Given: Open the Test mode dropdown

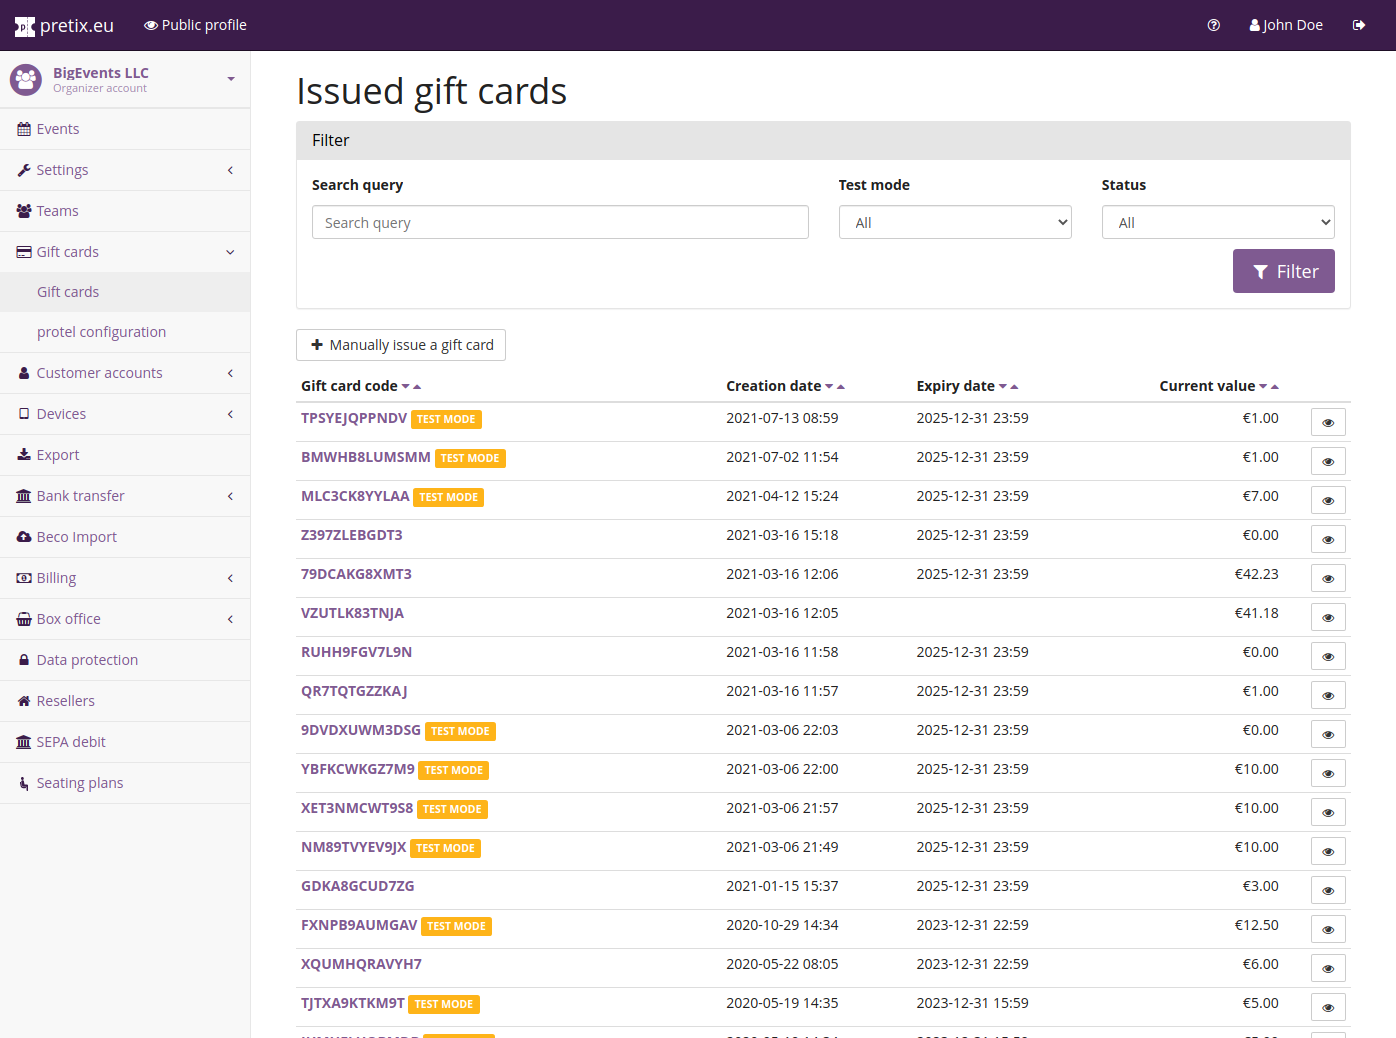Looking at the screenshot, I should (954, 222).
